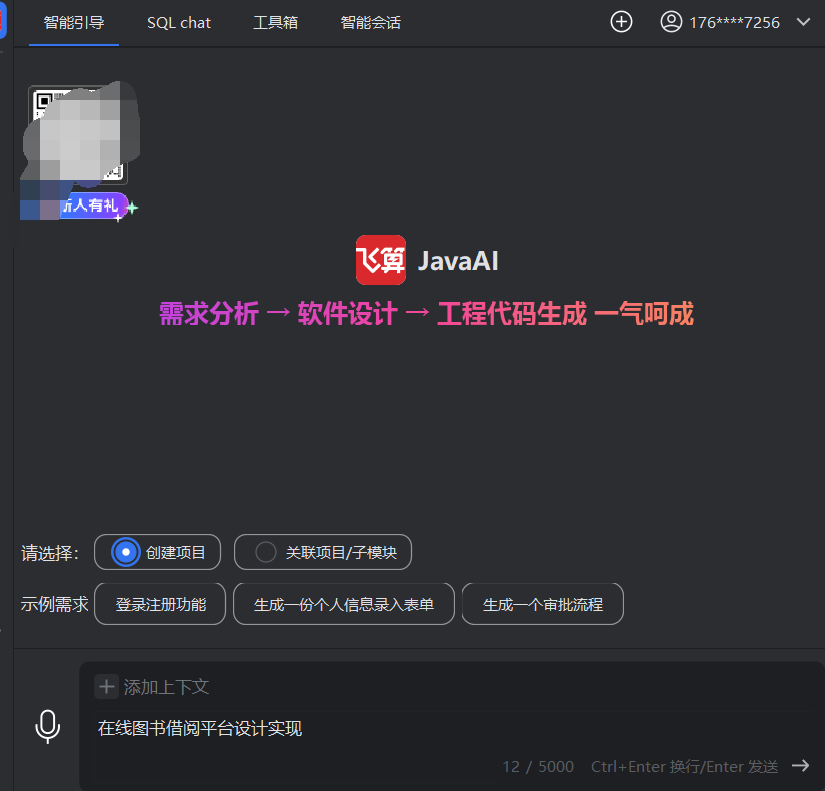Click the plus icon before 添加上下文
The image size is (825, 791).
[107, 687]
